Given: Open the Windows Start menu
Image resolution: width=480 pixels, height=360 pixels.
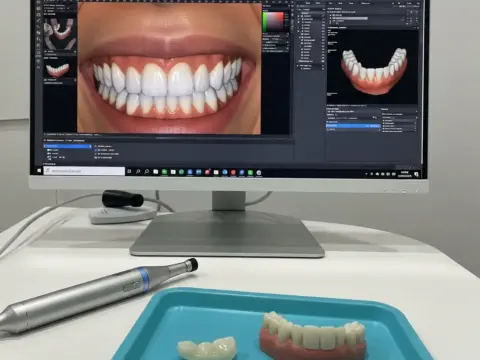Looking at the screenshot, I should click(x=39, y=170).
